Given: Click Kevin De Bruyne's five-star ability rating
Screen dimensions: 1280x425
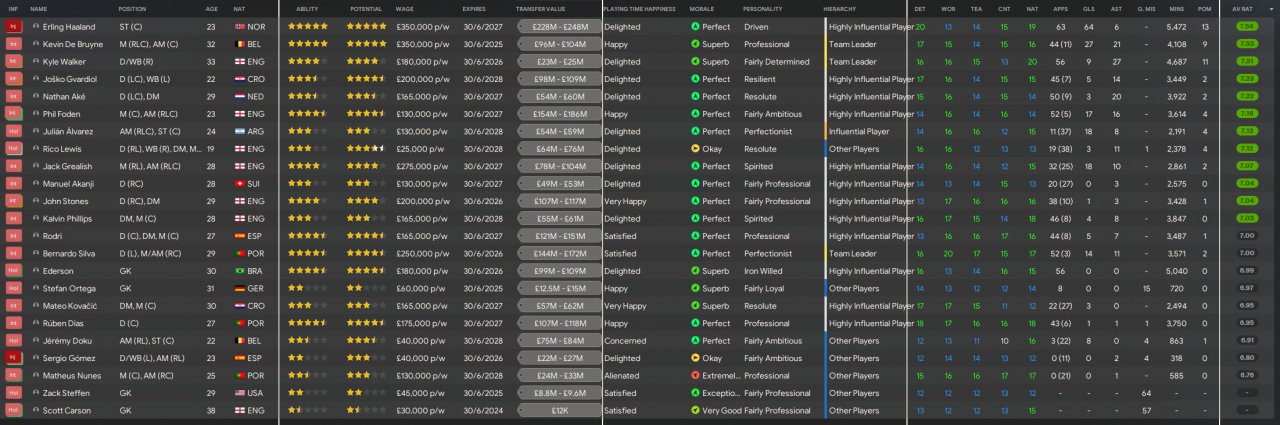Looking at the screenshot, I should [307, 44].
